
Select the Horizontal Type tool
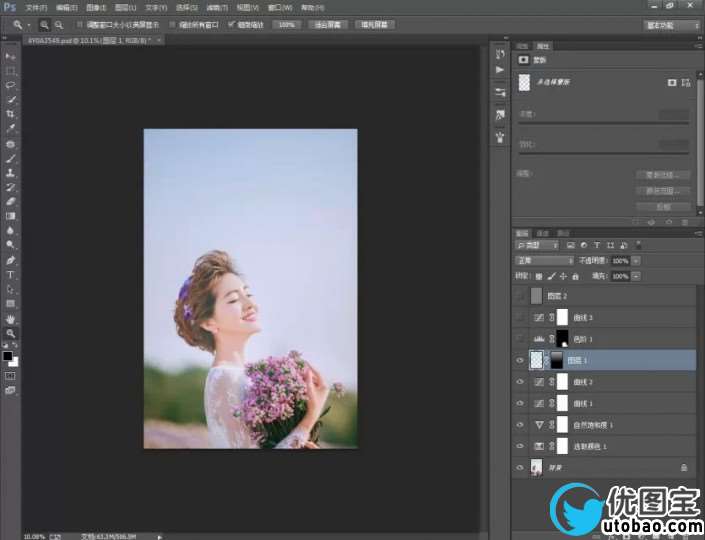pyautogui.click(x=11, y=274)
